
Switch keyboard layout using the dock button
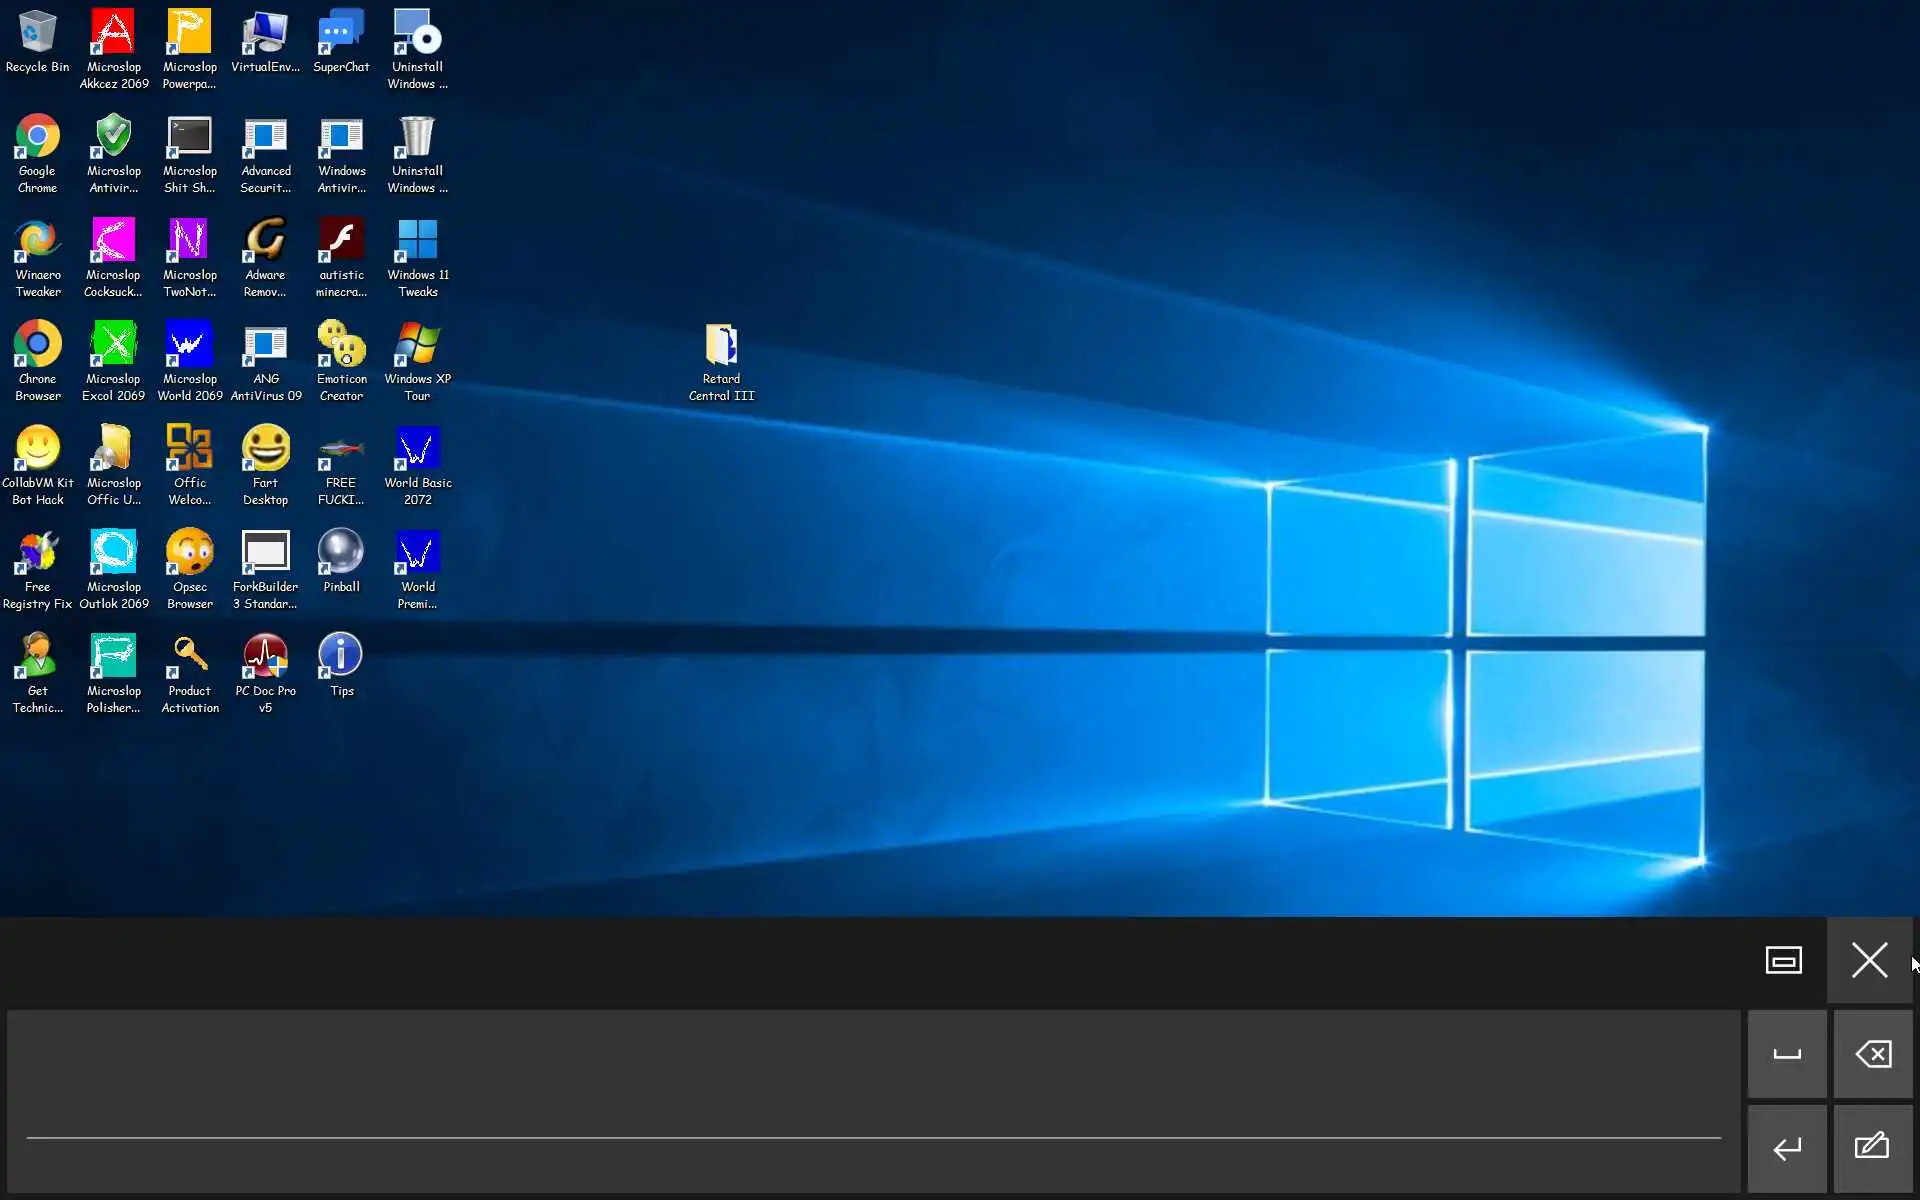click(x=1783, y=960)
